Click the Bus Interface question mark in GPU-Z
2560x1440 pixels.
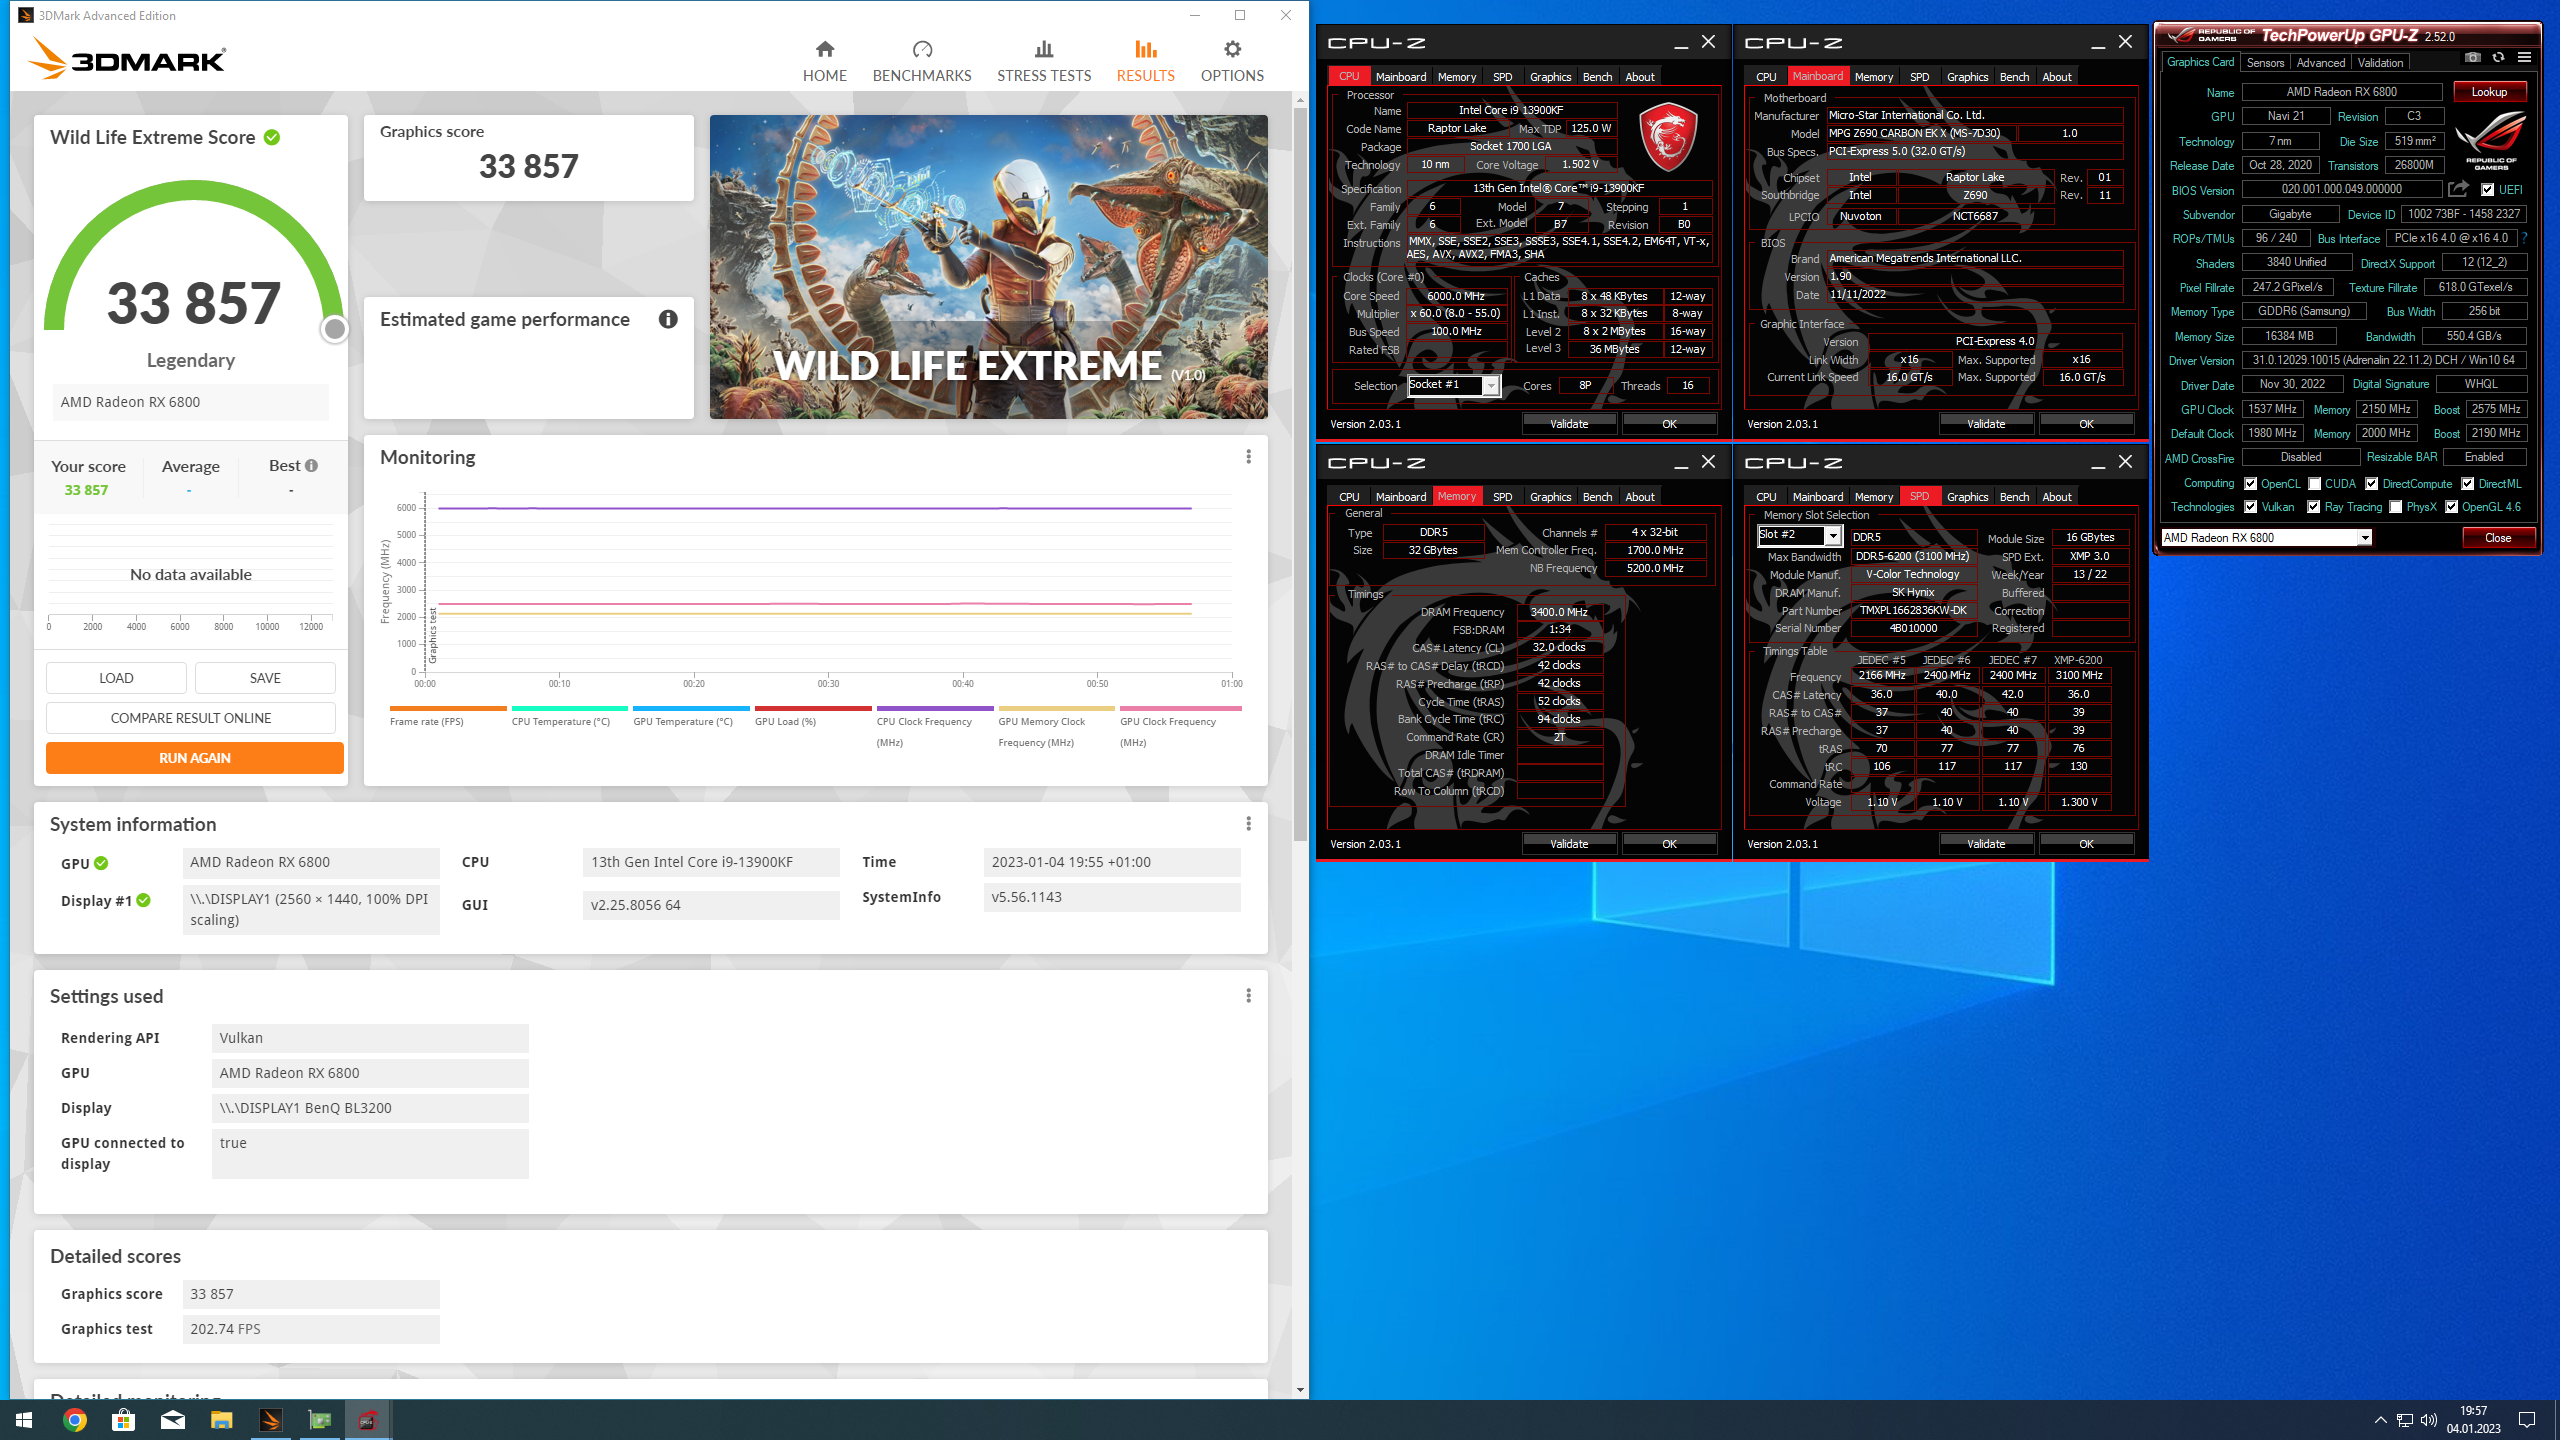2525,238
